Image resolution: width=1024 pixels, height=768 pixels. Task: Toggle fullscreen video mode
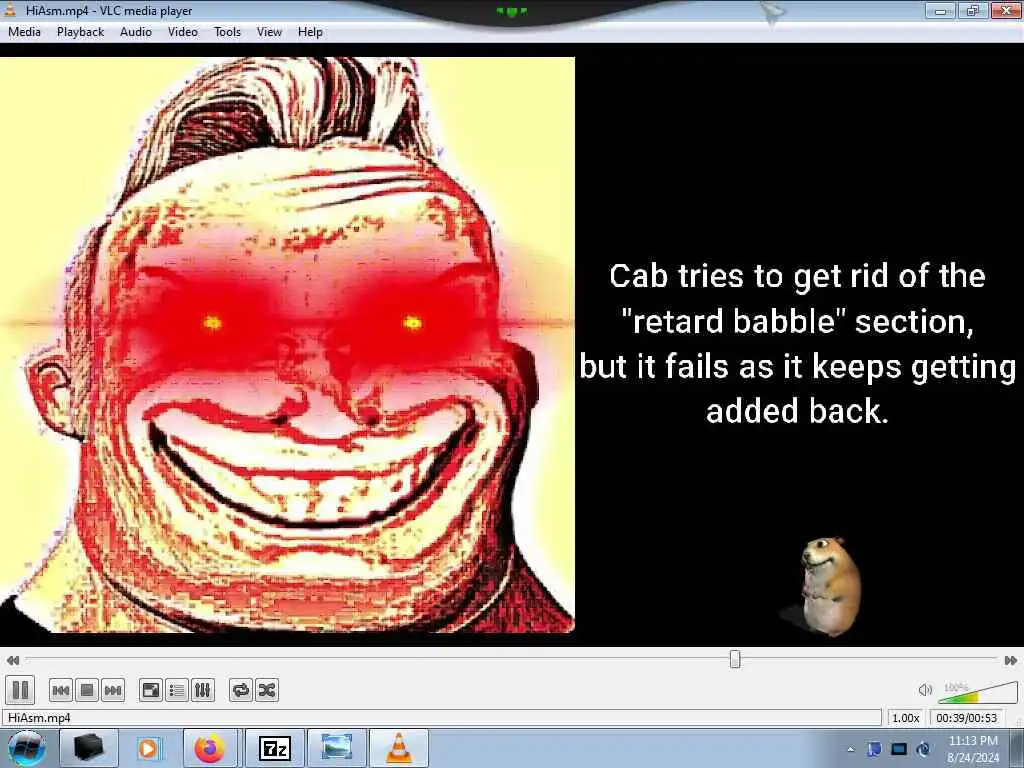click(x=151, y=690)
